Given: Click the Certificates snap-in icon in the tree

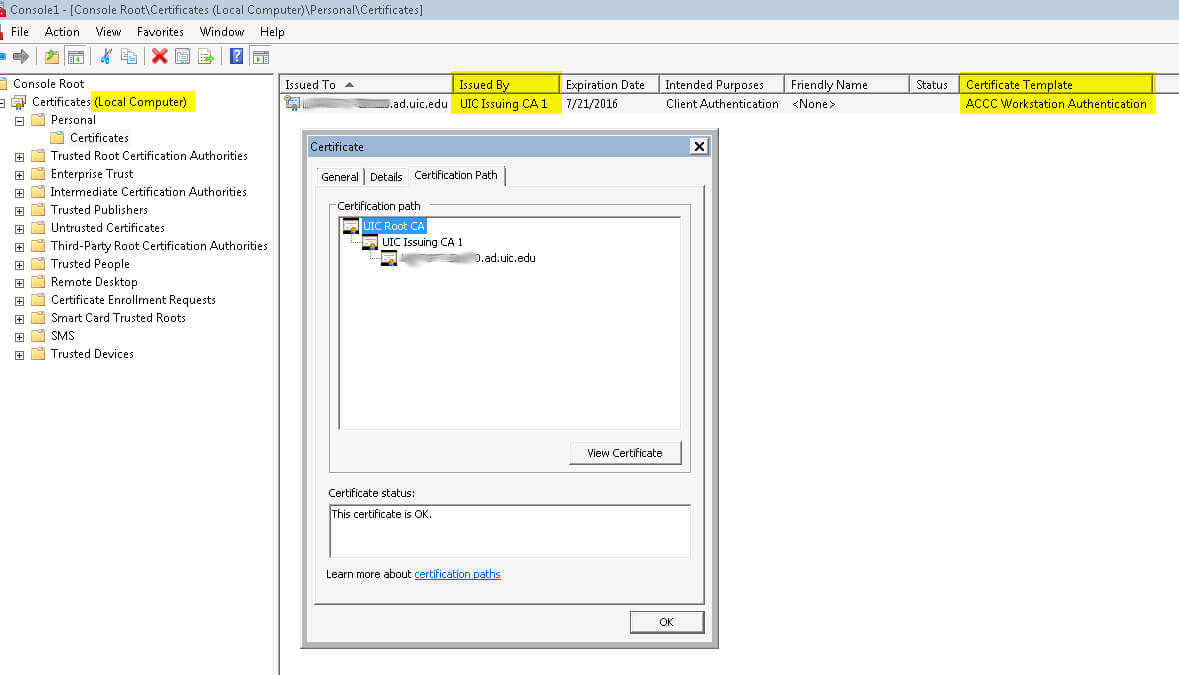Looking at the screenshot, I should click(19, 102).
